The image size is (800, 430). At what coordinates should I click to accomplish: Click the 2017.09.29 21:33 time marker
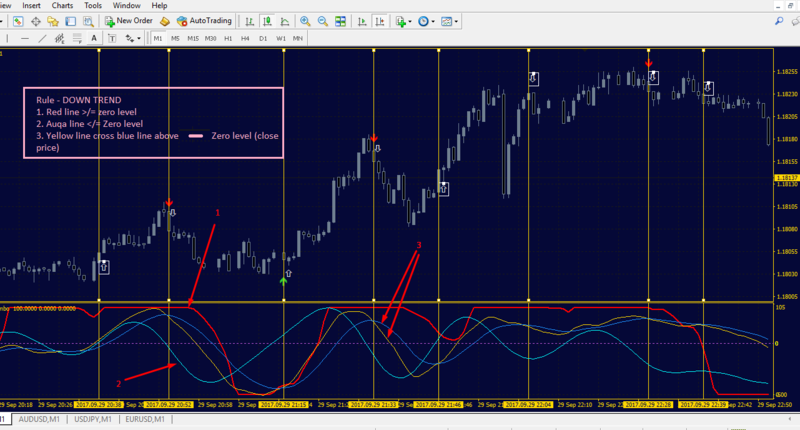tap(373, 404)
